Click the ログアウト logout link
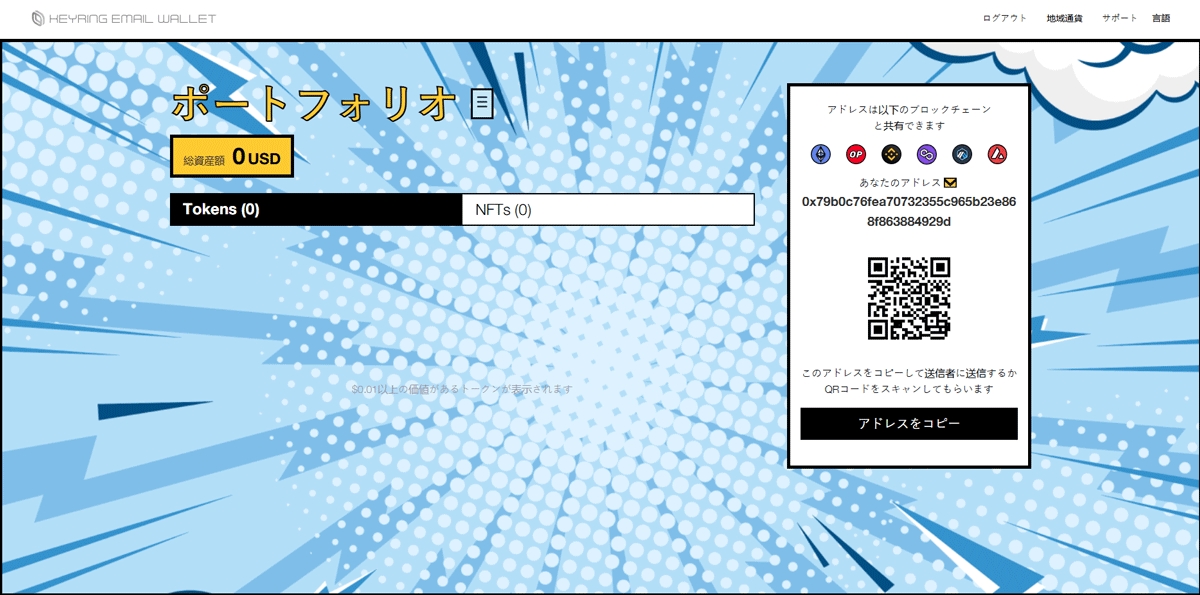Viewport: 1200px width, 595px height. [x=1004, y=18]
